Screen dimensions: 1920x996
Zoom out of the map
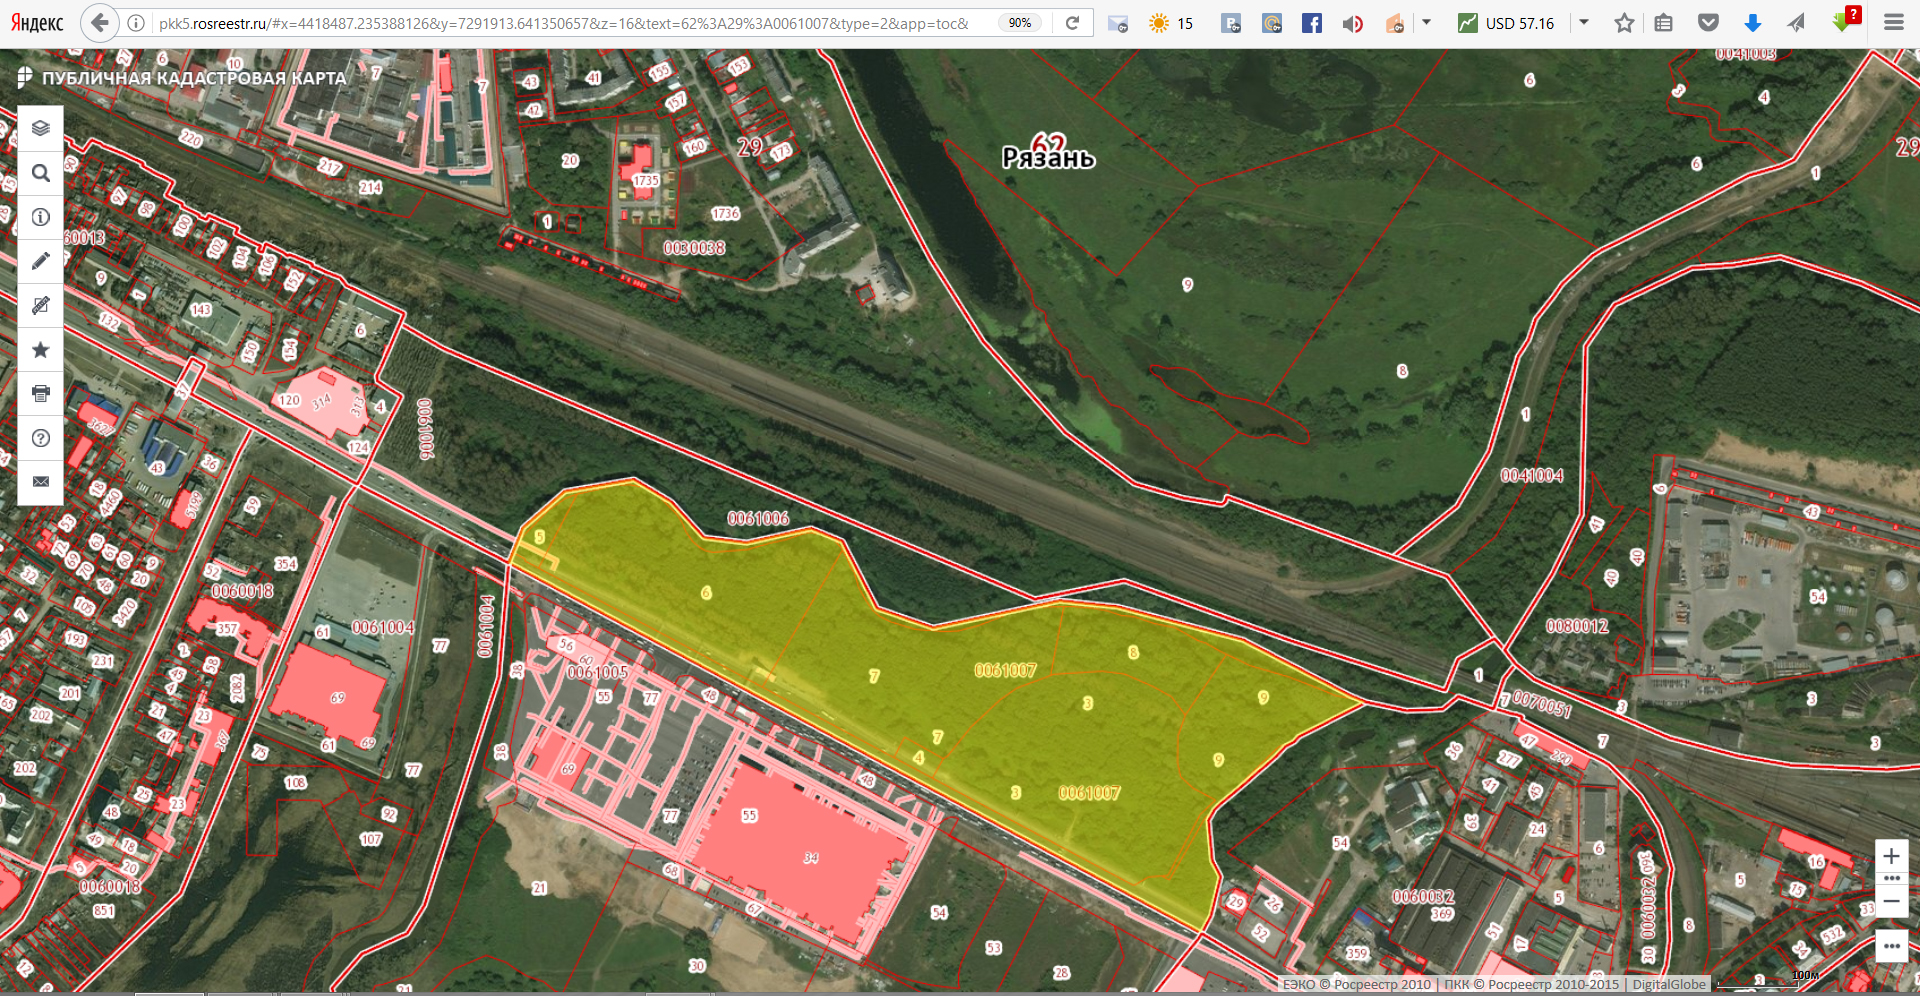pos(1891,901)
